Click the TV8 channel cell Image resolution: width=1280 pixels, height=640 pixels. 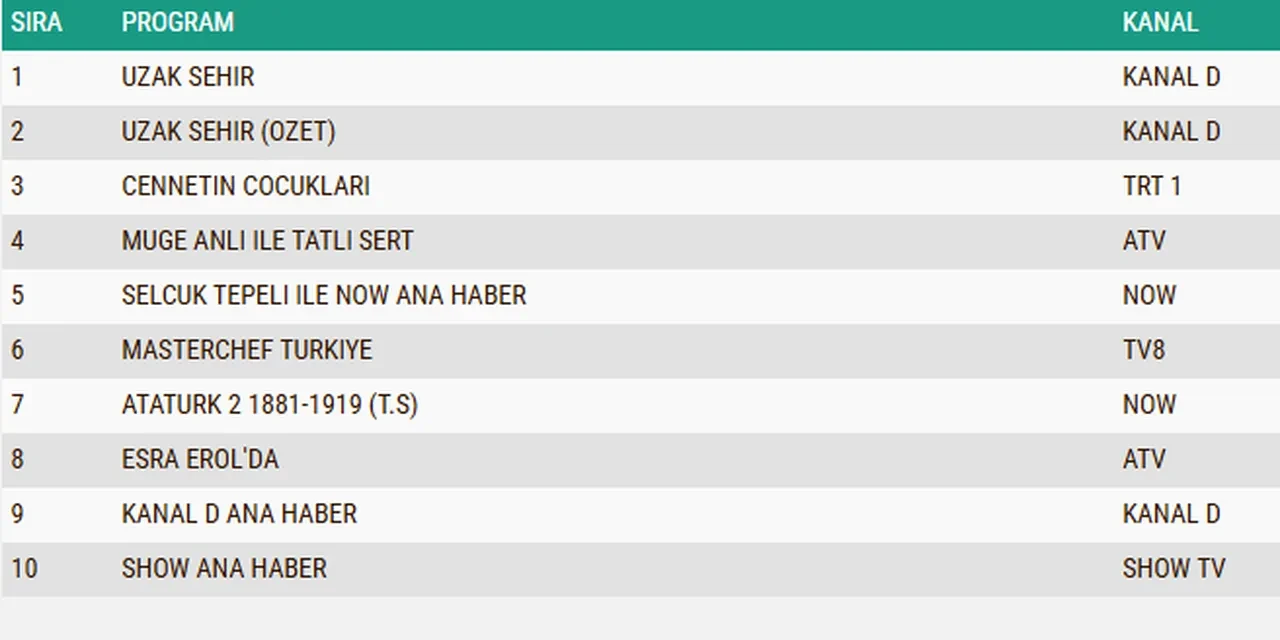(1144, 350)
